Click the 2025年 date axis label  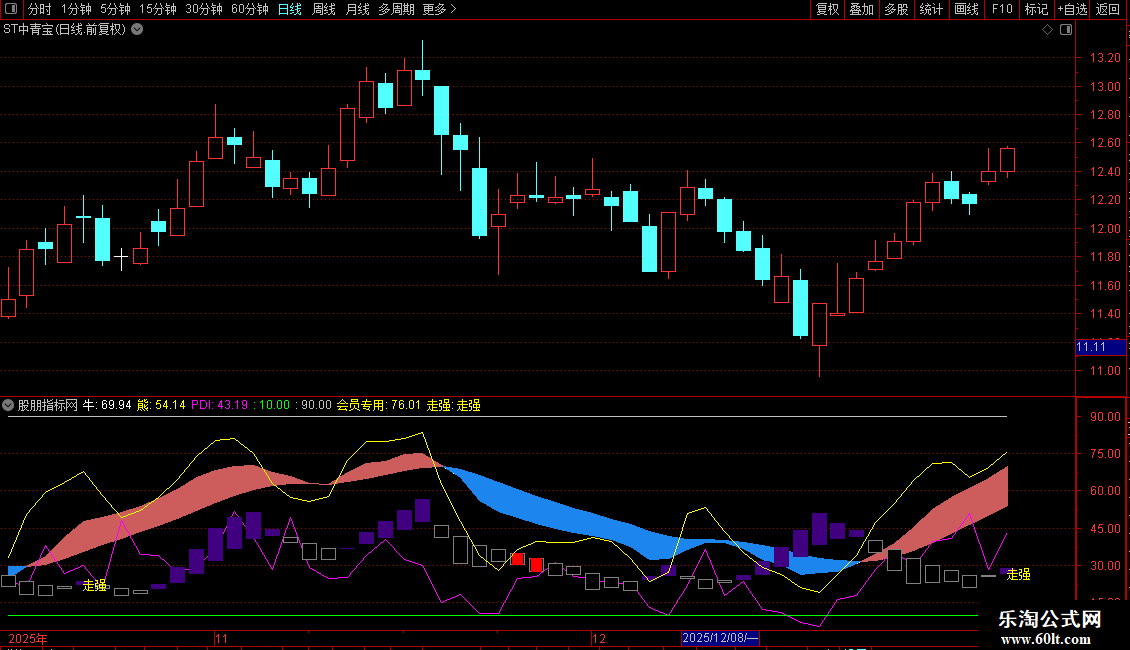tap(27, 638)
